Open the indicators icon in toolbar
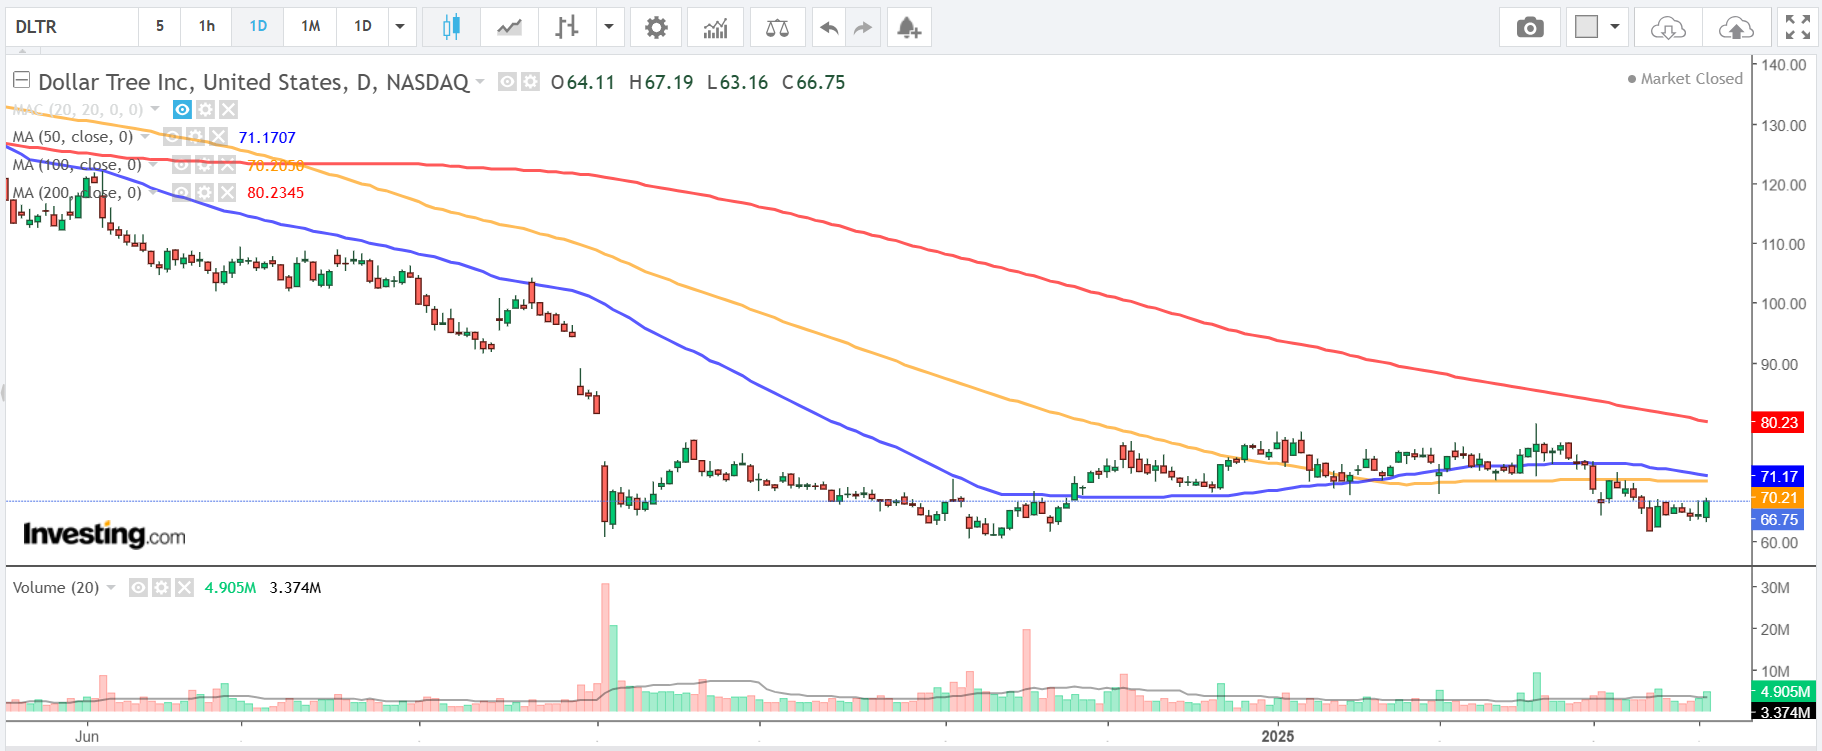Screen dimensions: 1822x751 (715, 27)
